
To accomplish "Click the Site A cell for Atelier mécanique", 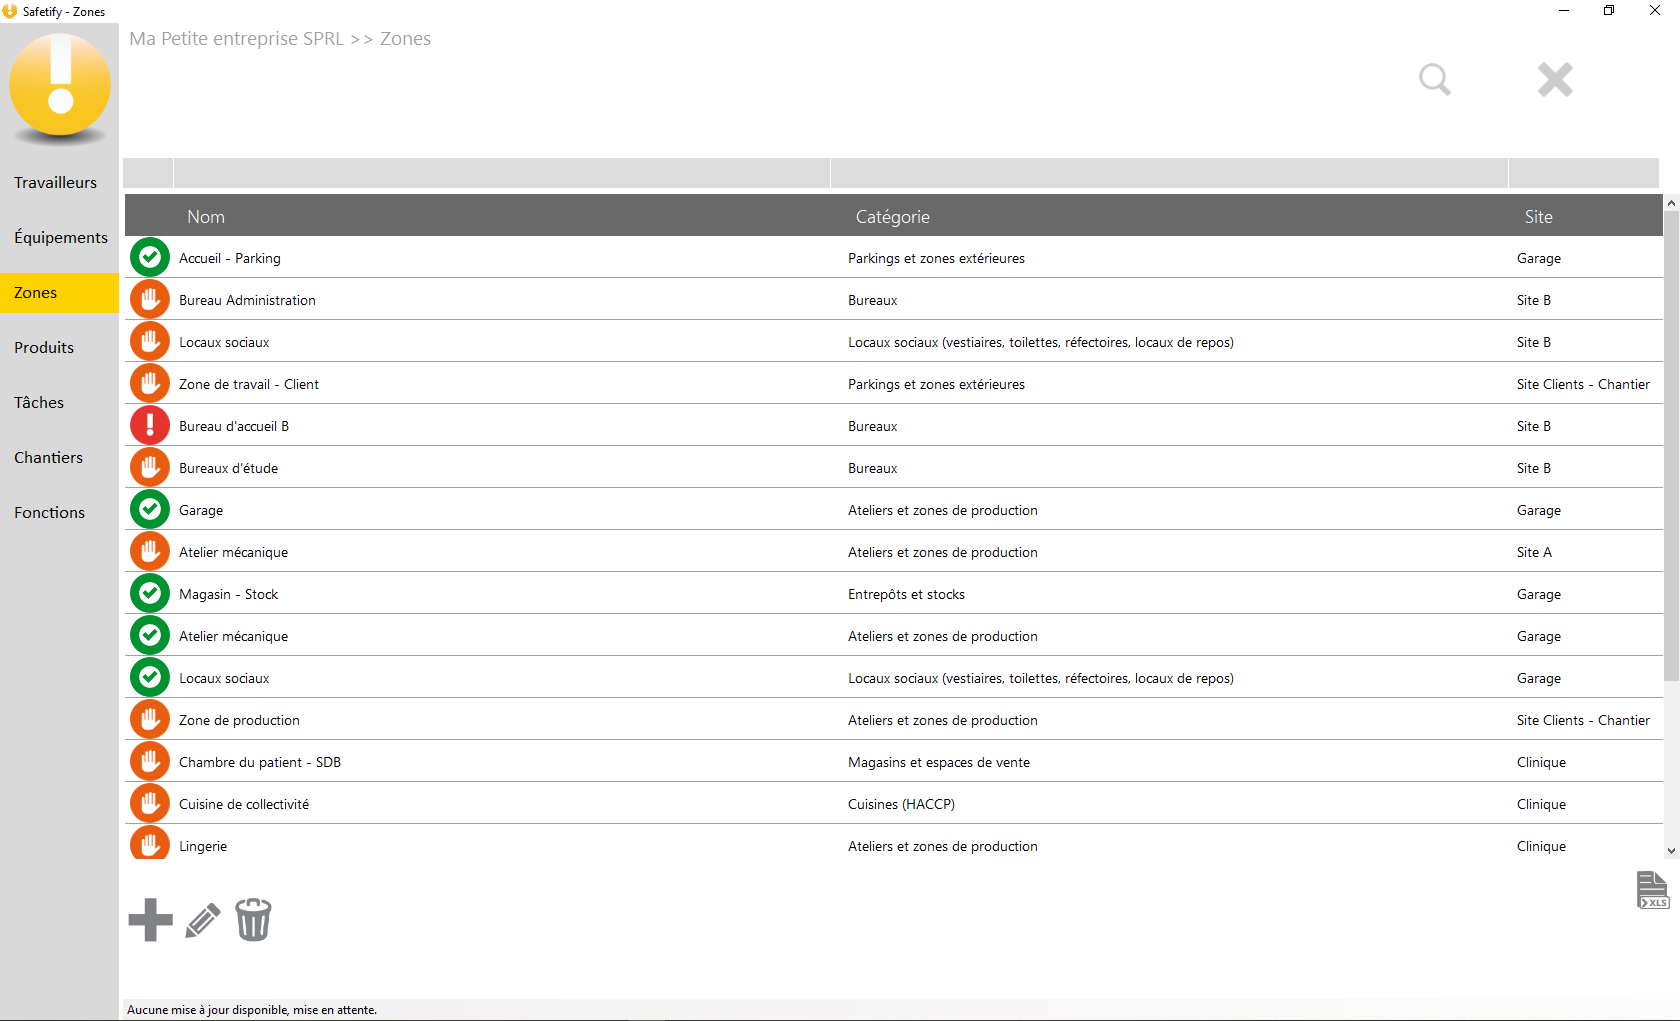I will (x=1534, y=552).
